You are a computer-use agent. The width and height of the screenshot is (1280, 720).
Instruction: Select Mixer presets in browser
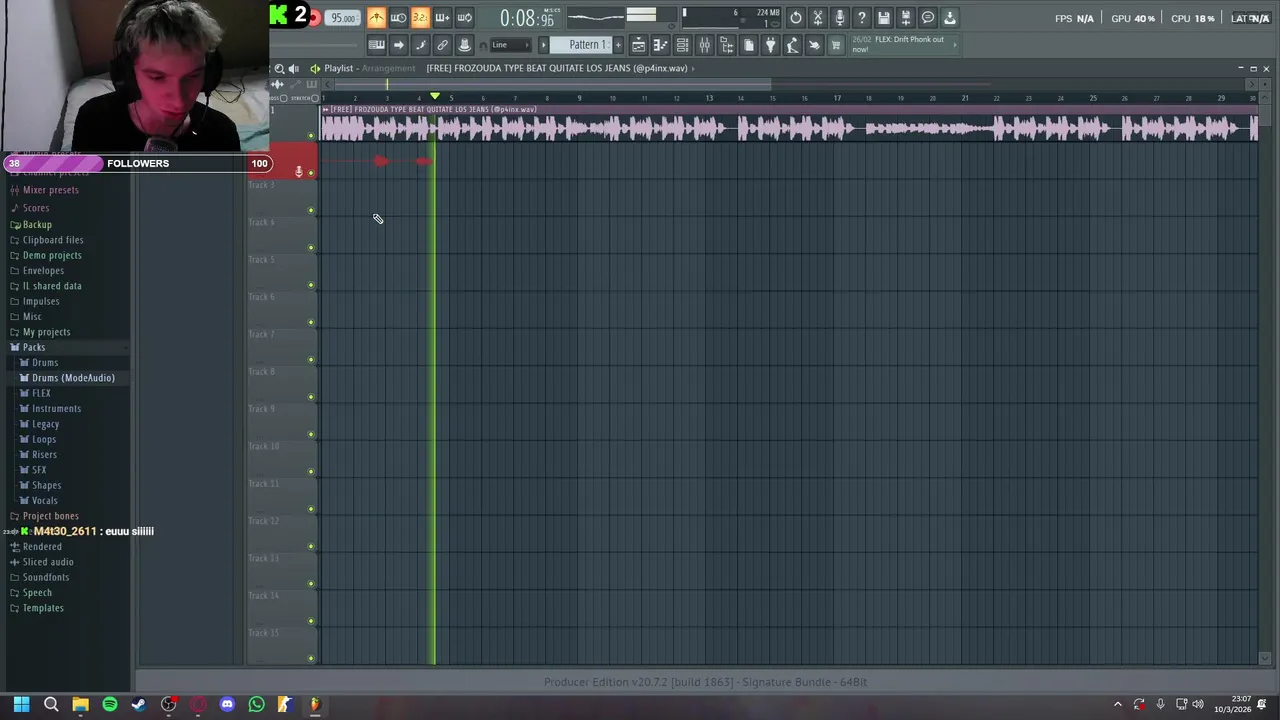click(50, 190)
